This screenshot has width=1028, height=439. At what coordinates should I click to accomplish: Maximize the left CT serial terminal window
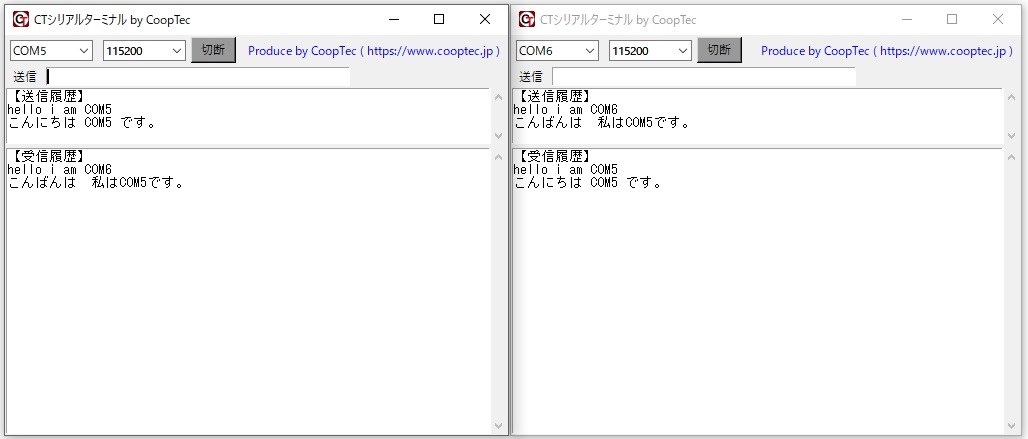tap(439, 19)
